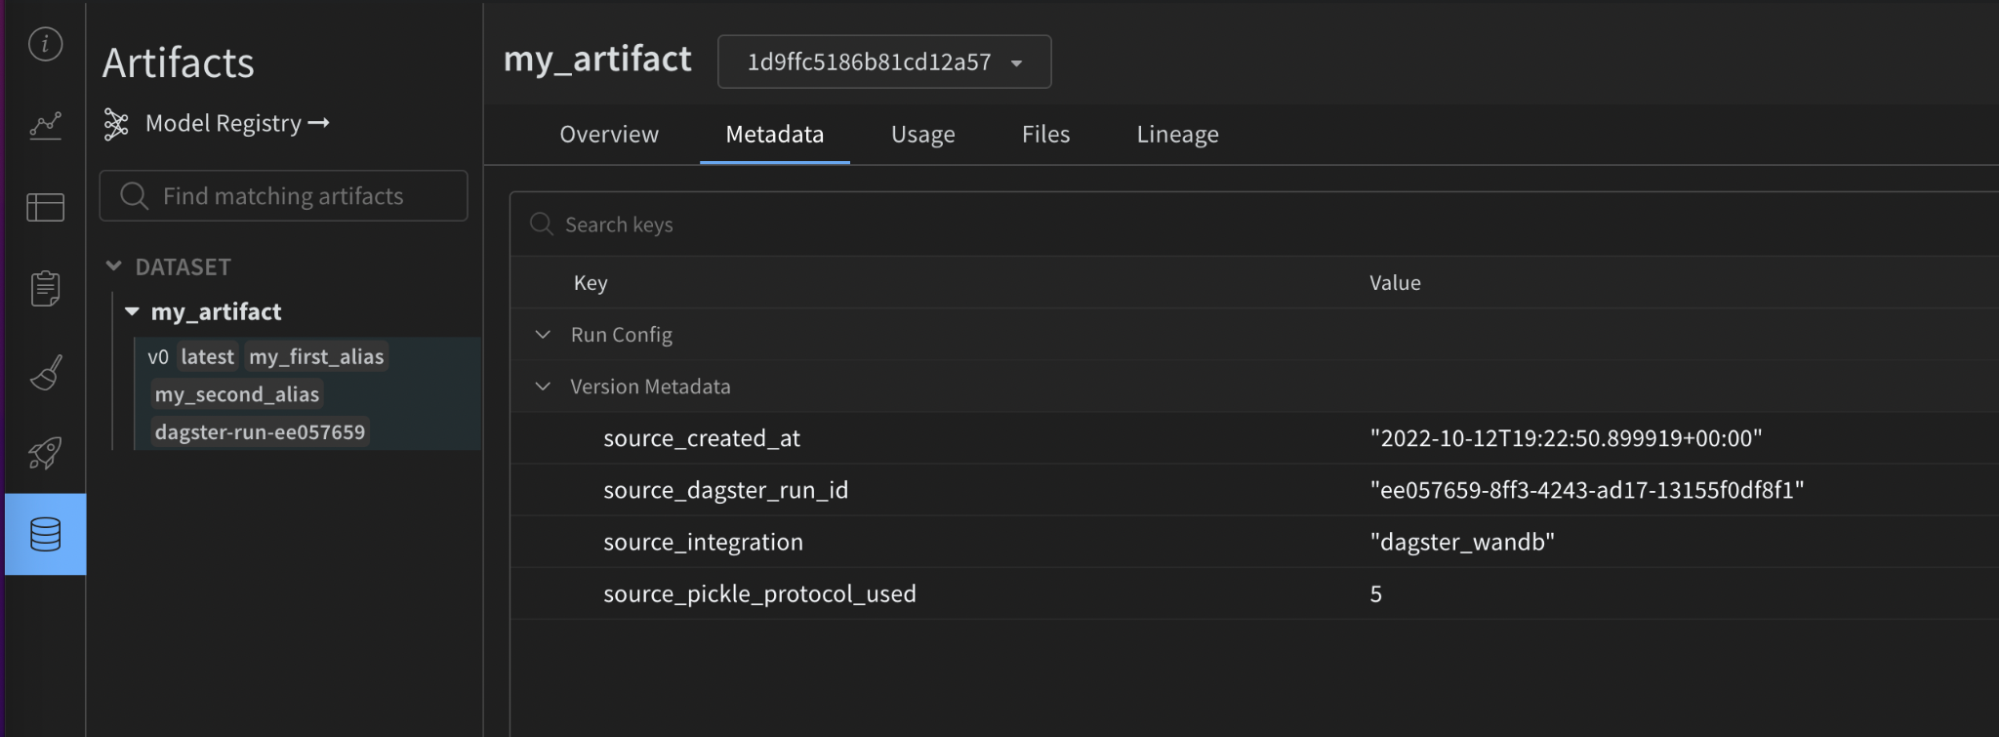Open the charts workspace icon
1999x737 pixels.
click(x=45, y=125)
